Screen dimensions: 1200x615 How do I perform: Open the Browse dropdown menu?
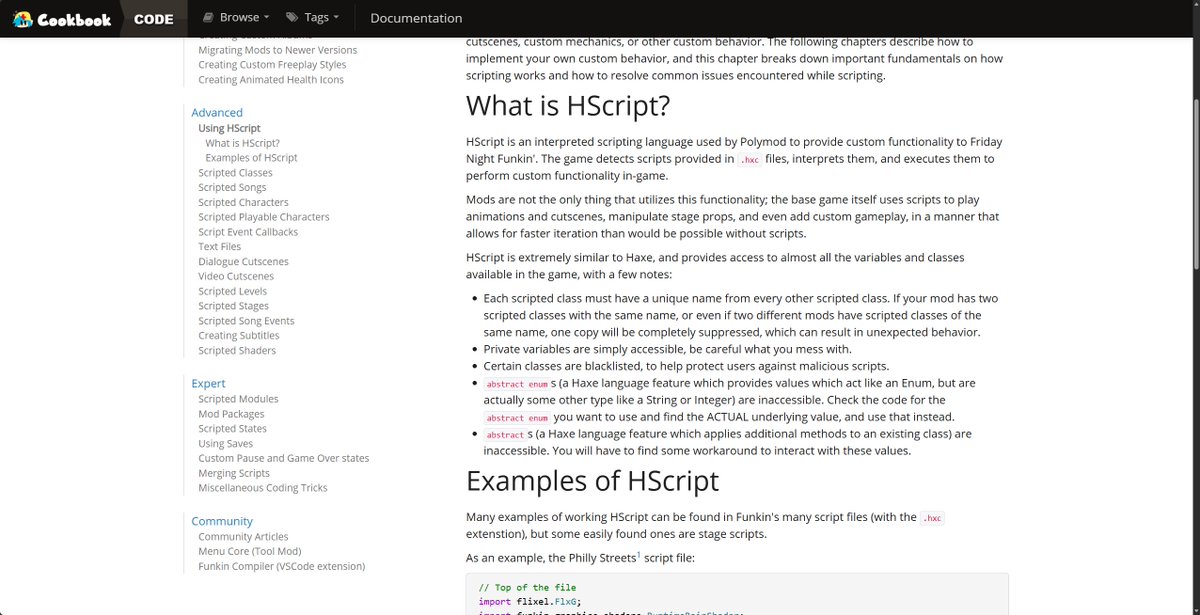coord(238,17)
